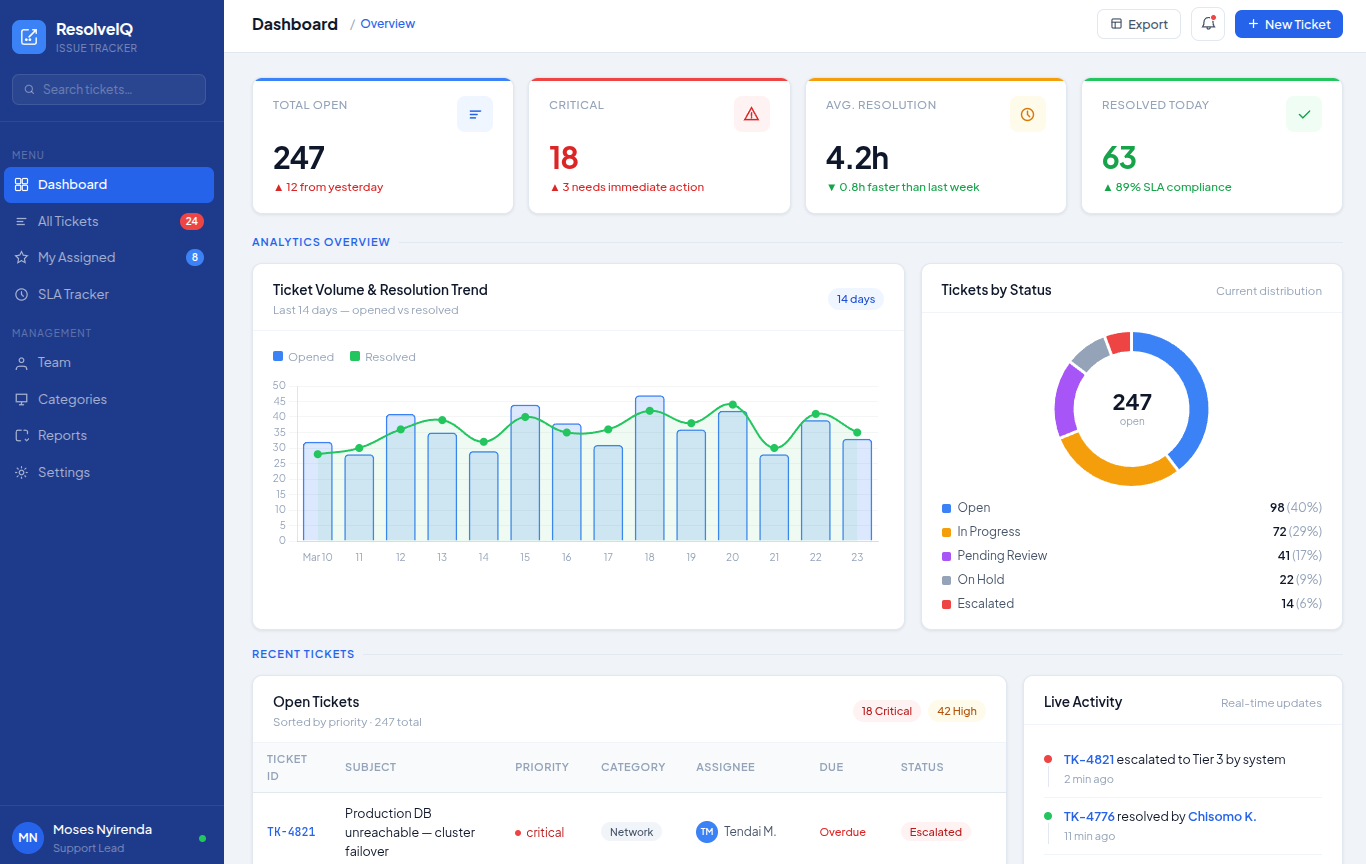Image resolution: width=1366 pixels, height=864 pixels.
Task: Open the notifications bell
Action: coord(1208,24)
